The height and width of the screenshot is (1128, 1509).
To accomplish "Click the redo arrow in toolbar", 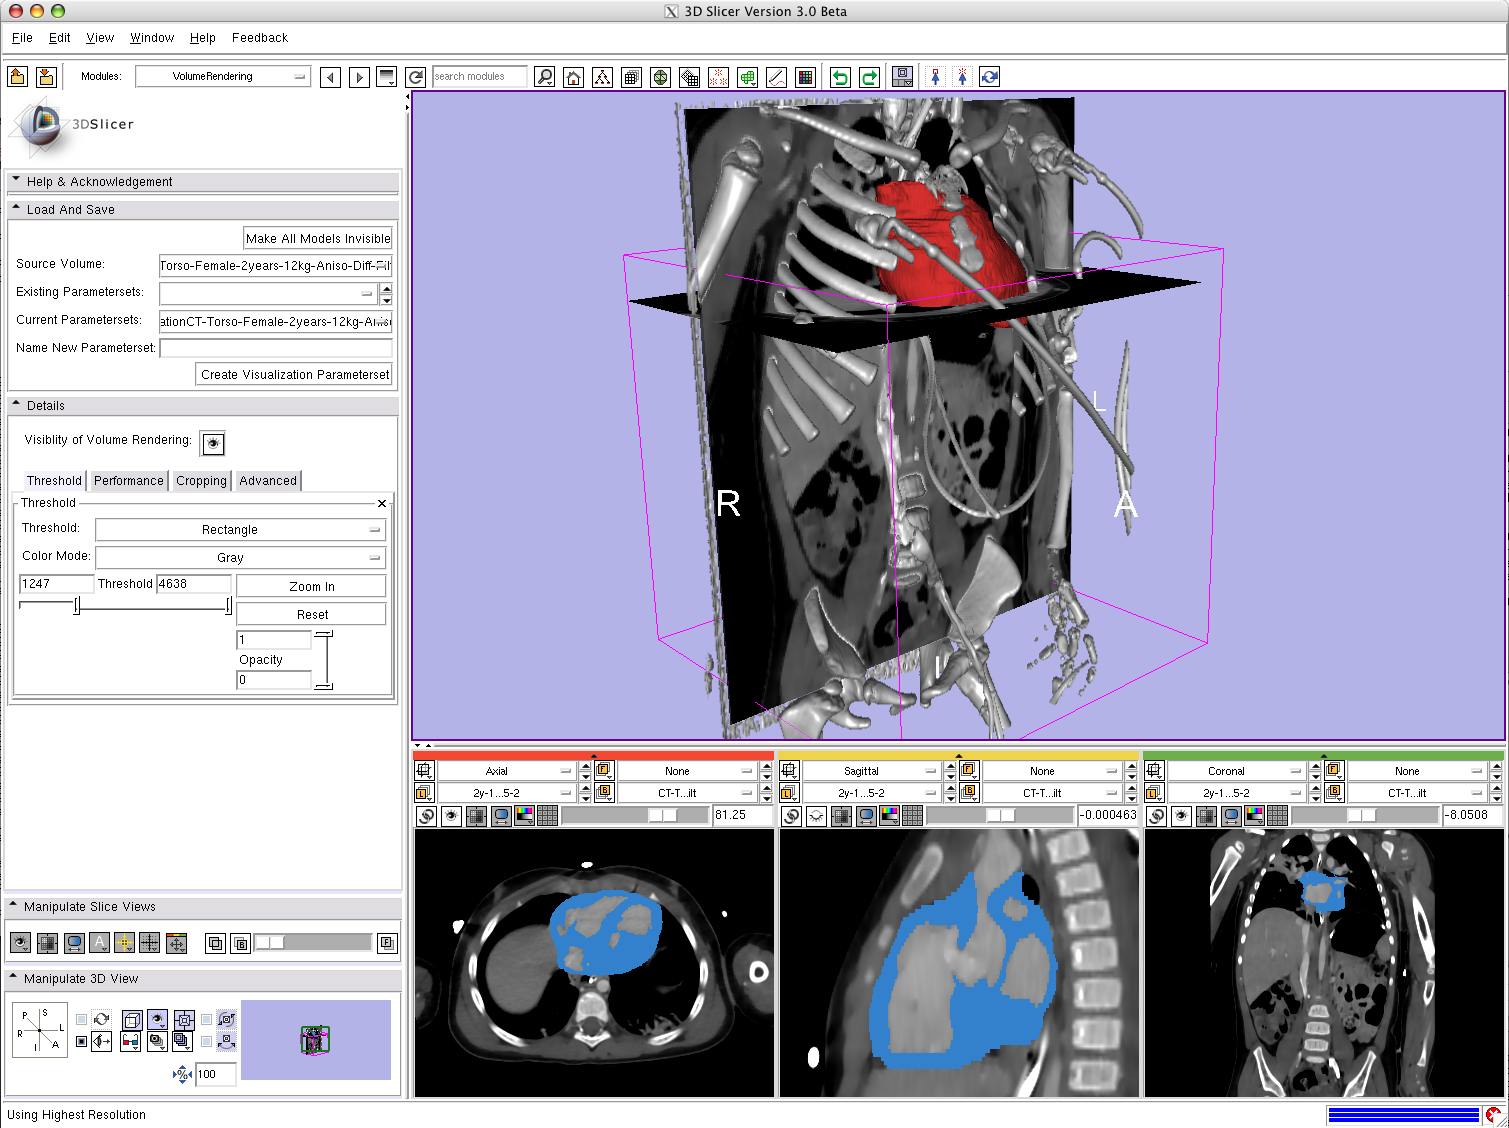I will tap(869, 77).
